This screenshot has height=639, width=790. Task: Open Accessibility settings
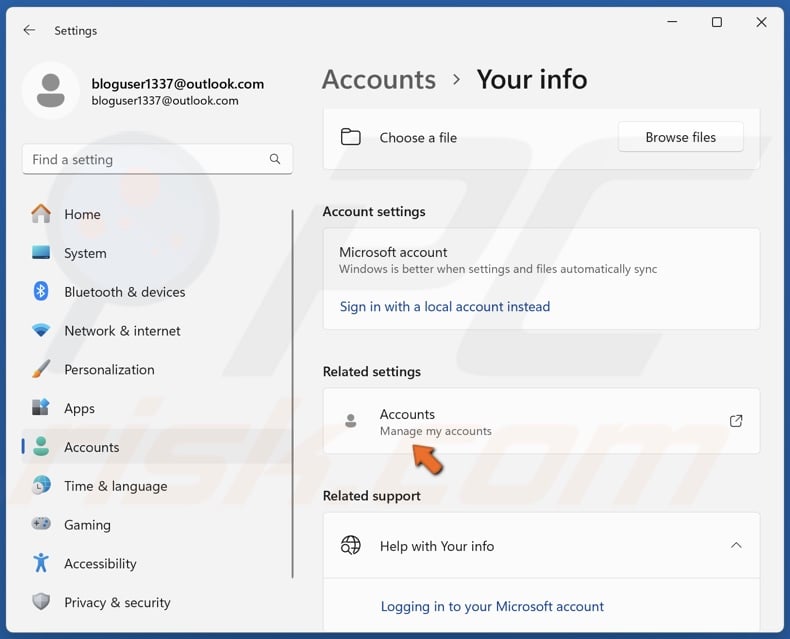[x=157, y=563]
